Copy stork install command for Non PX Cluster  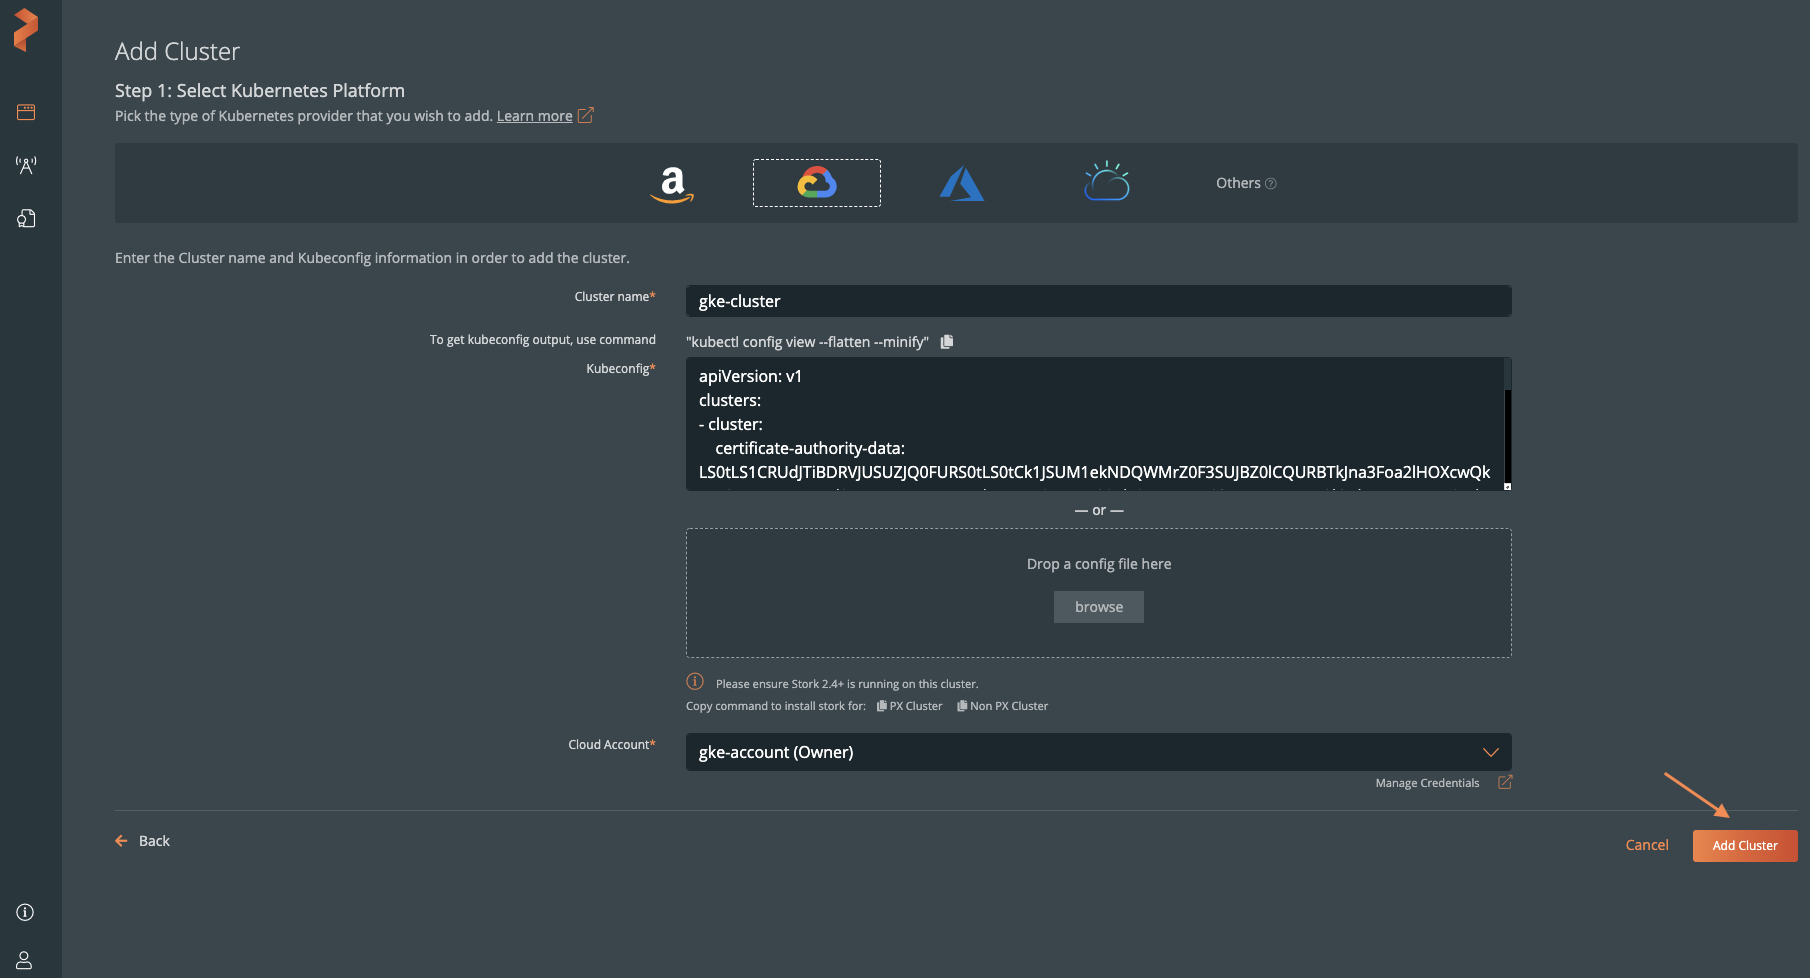pyautogui.click(x=1002, y=706)
